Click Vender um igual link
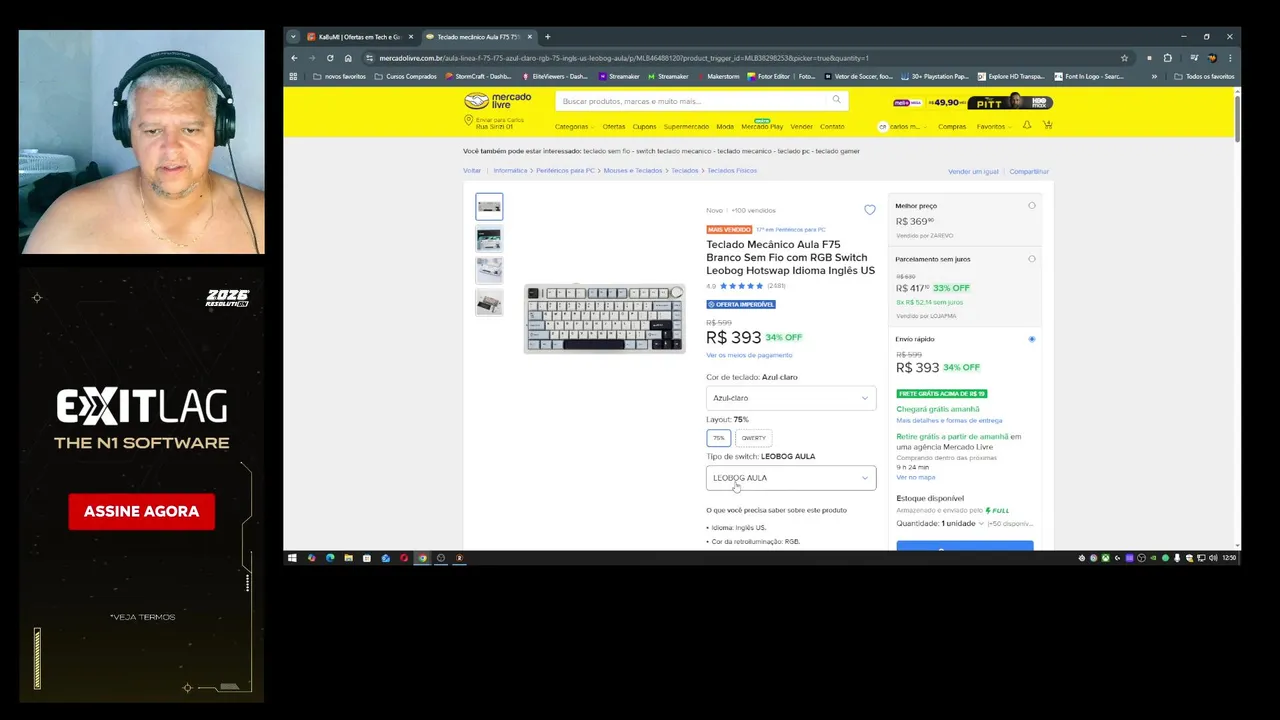The image size is (1280, 720). click(x=973, y=172)
